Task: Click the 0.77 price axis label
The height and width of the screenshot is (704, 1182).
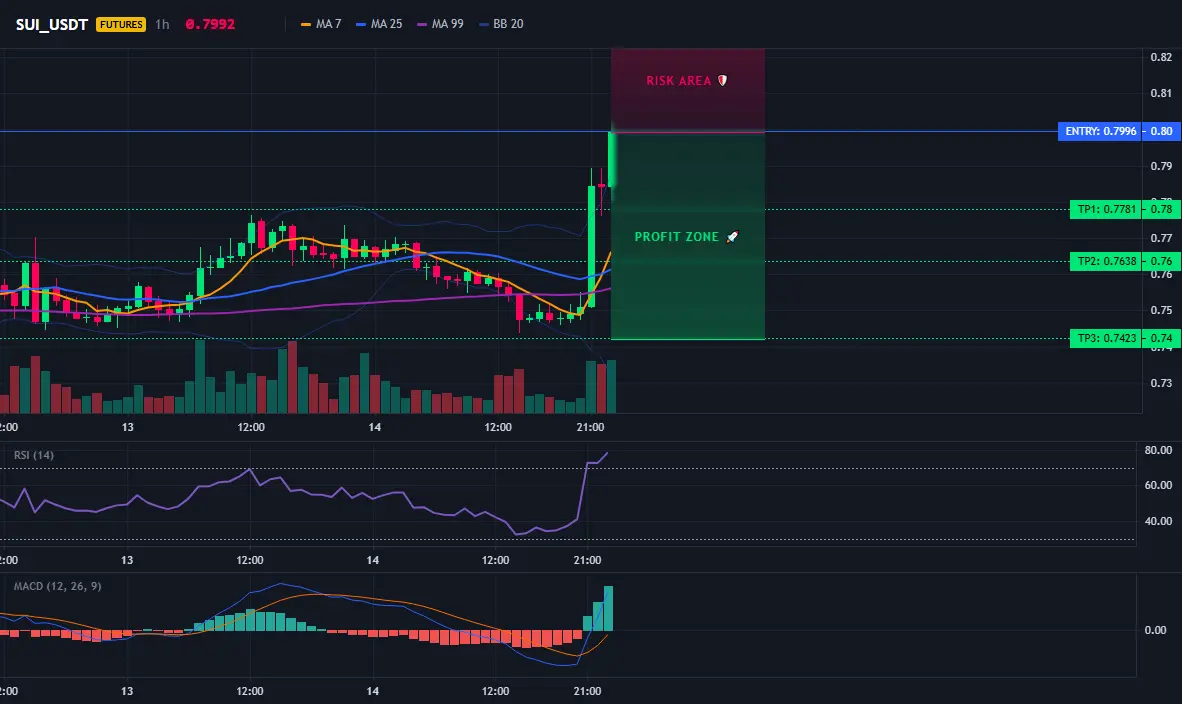Action: (1162, 238)
